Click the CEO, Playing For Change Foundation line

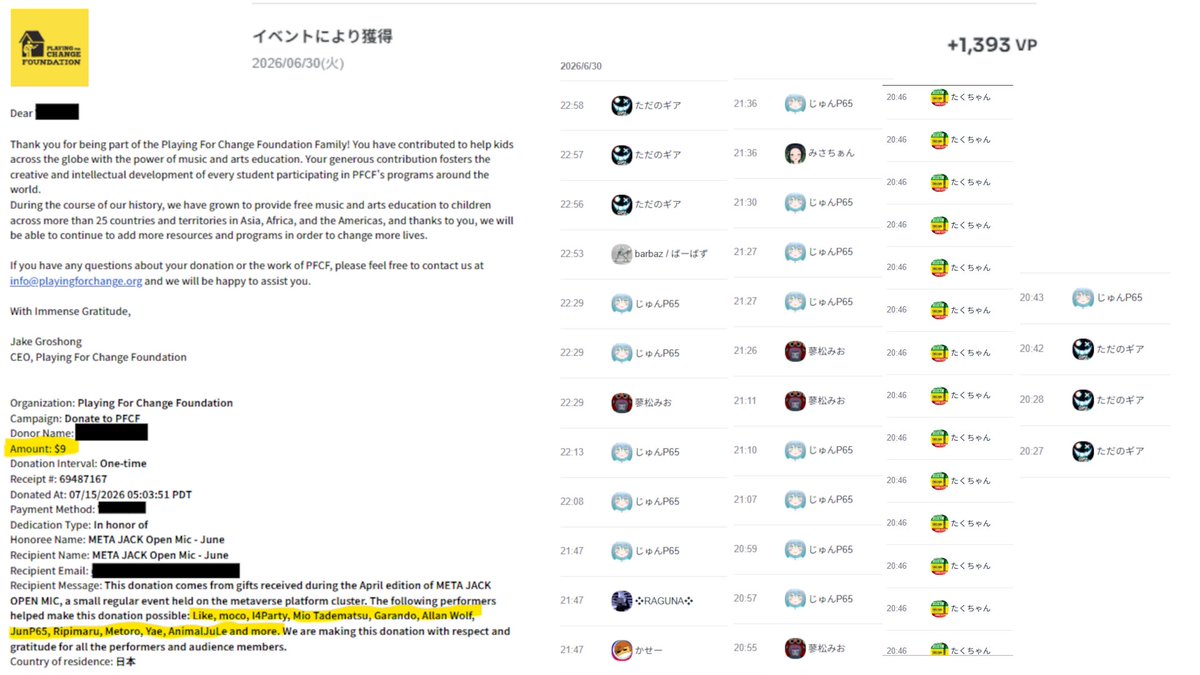(98, 357)
